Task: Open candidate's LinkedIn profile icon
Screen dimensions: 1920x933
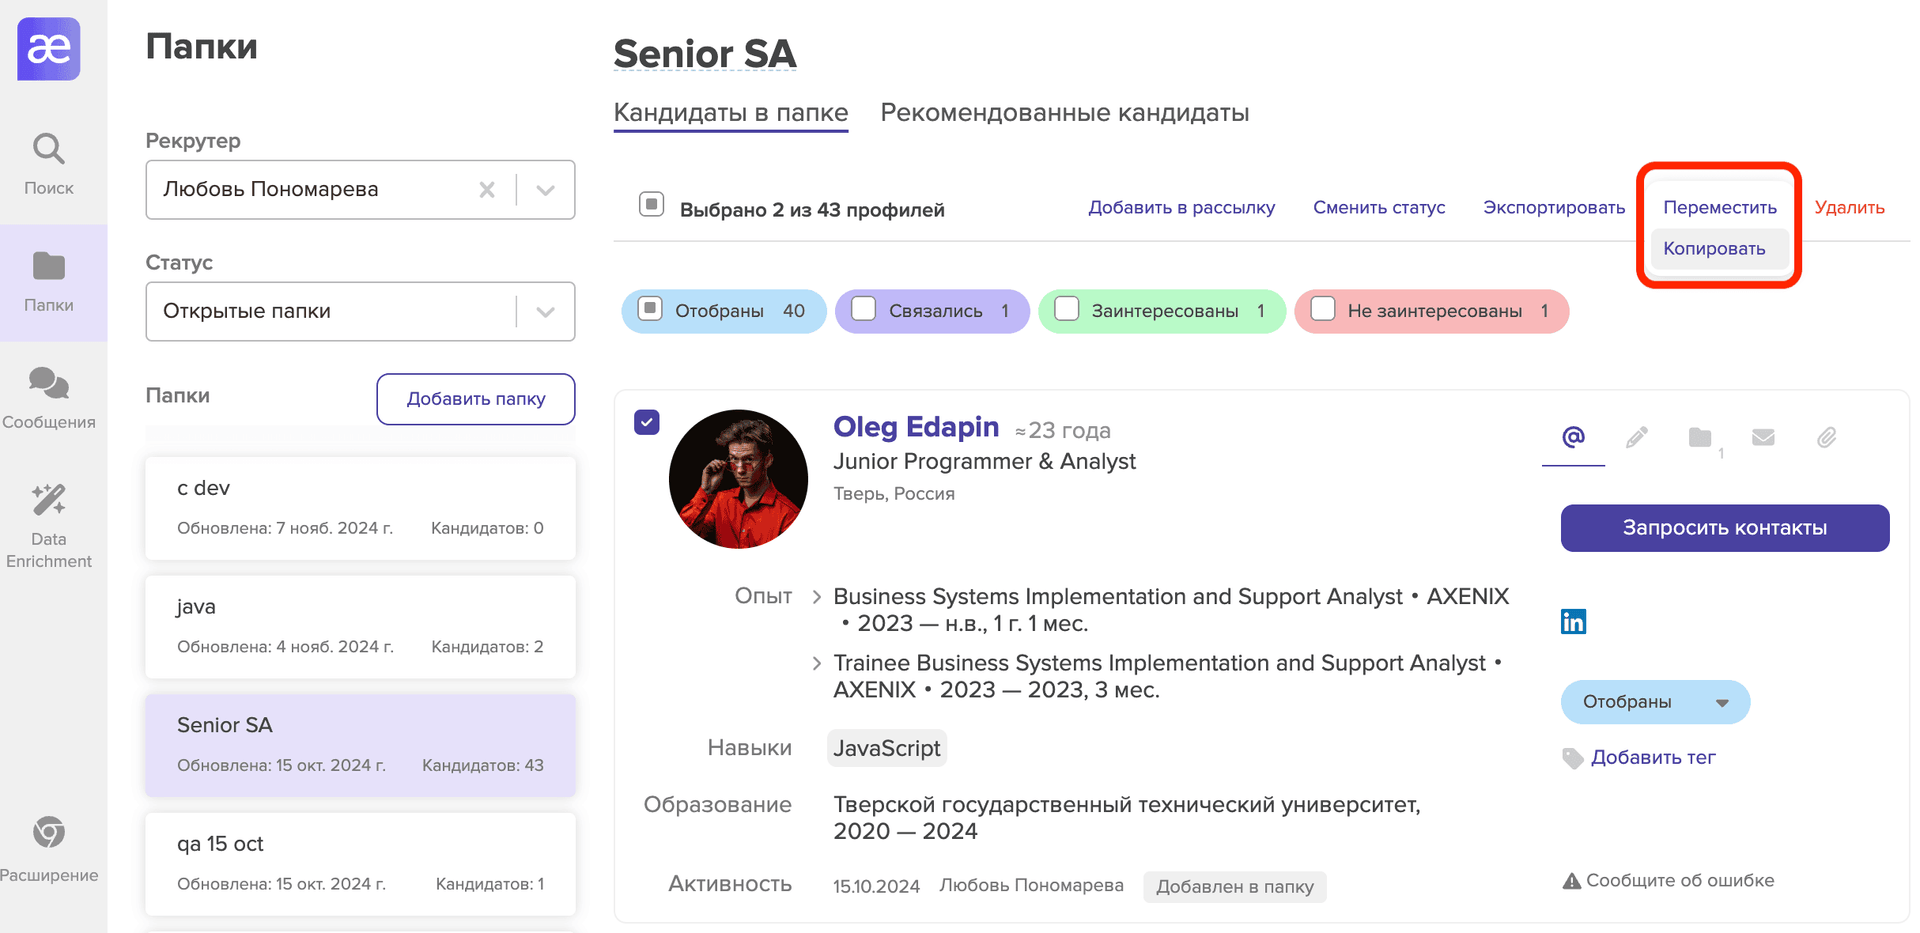Action: [1573, 622]
